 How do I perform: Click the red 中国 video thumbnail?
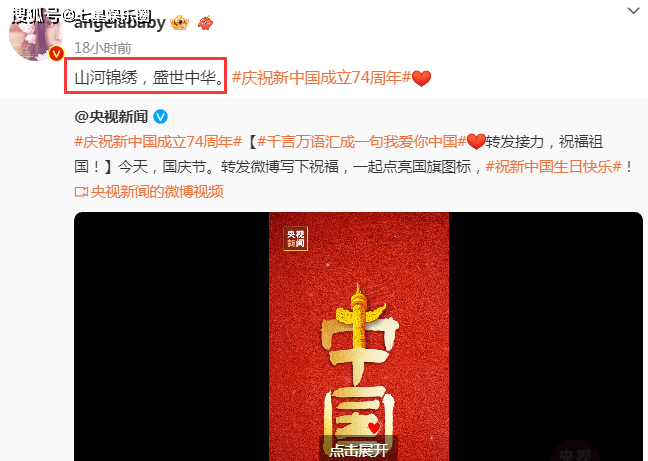pyautogui.click(x=359, y=336)
